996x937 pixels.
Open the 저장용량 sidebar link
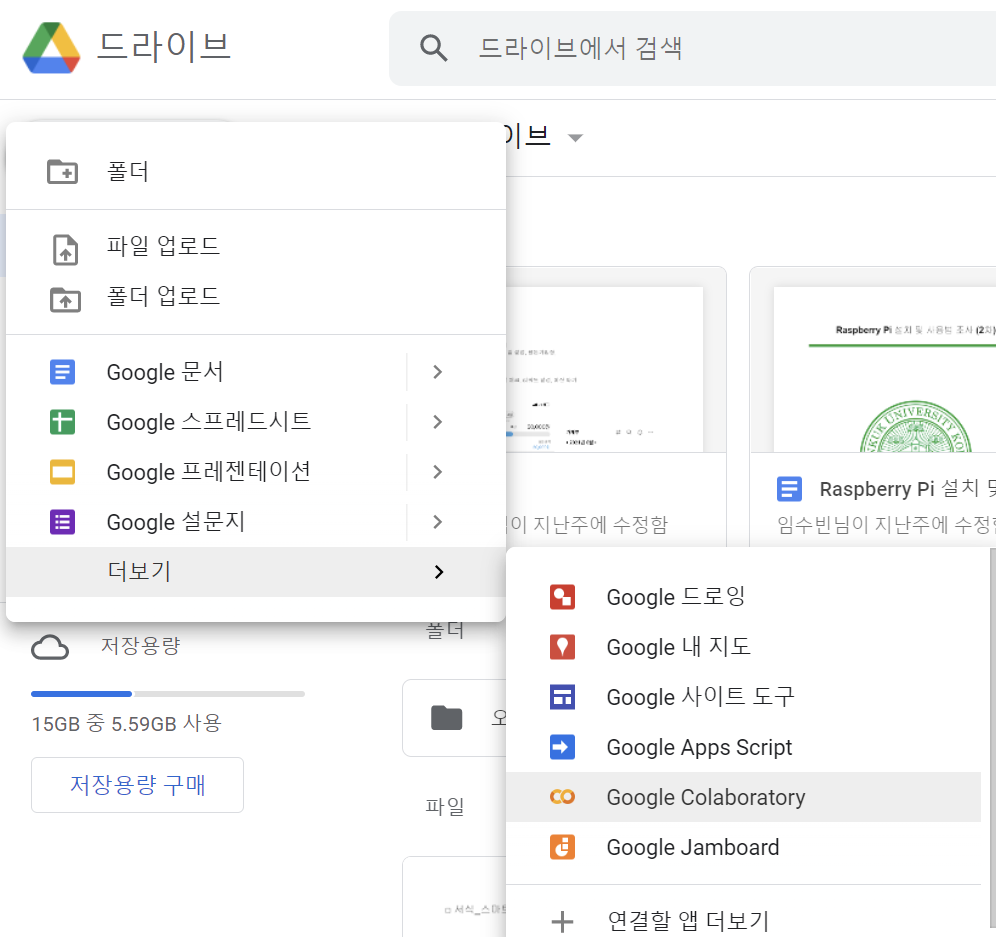tap(140, 646)
